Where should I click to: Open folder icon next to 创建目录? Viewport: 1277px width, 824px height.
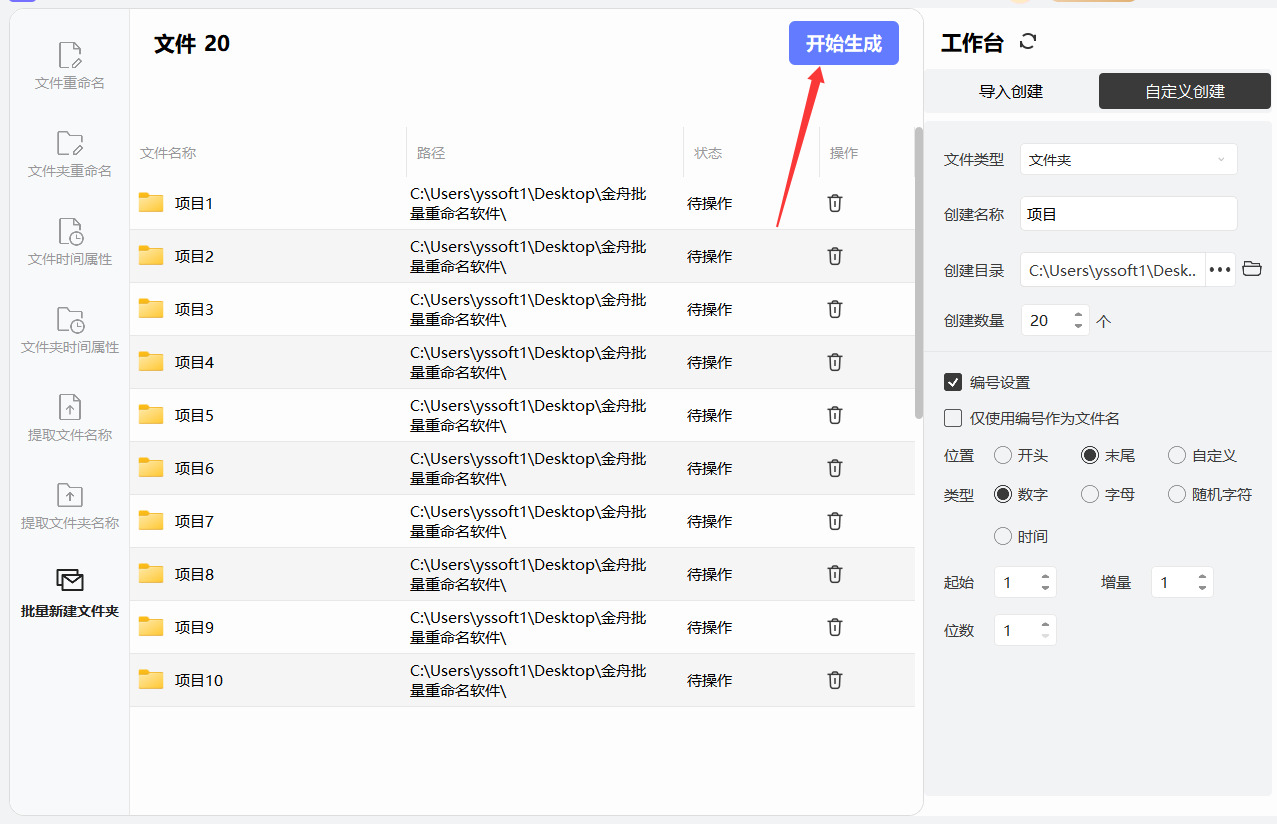click(1252, 269)
